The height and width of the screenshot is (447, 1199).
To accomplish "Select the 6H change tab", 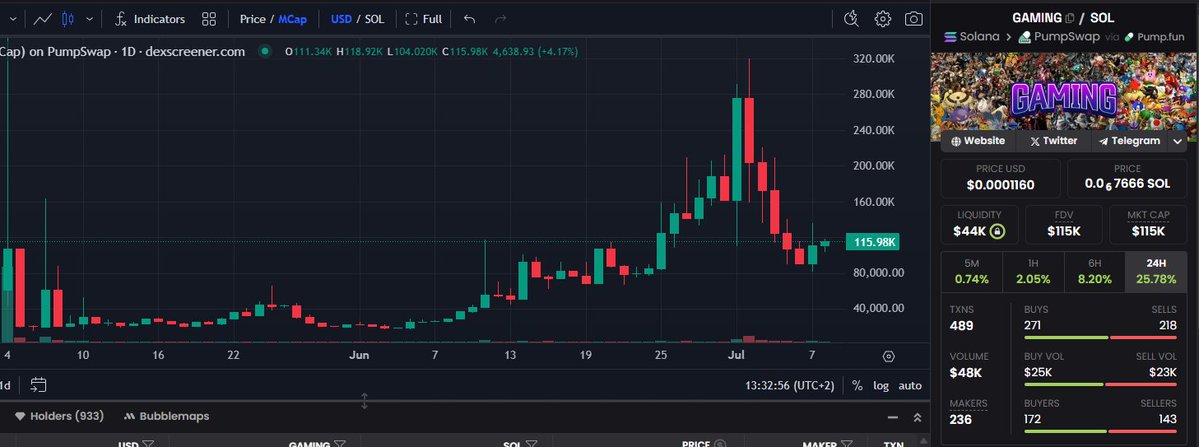I will tap(1094, 271).
